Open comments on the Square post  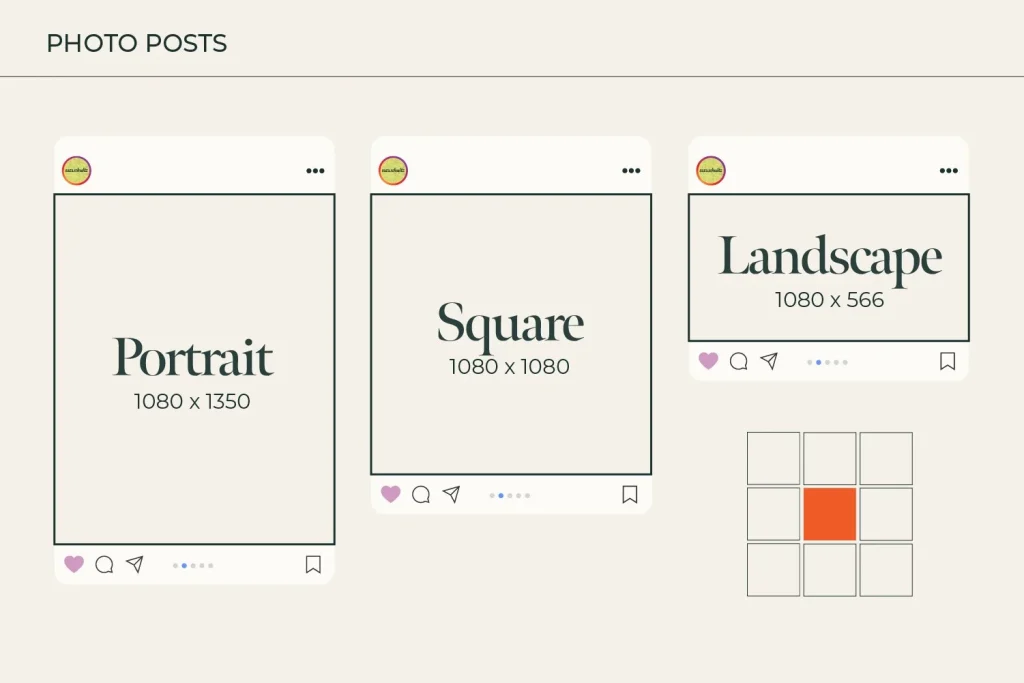tap(421, 495)
